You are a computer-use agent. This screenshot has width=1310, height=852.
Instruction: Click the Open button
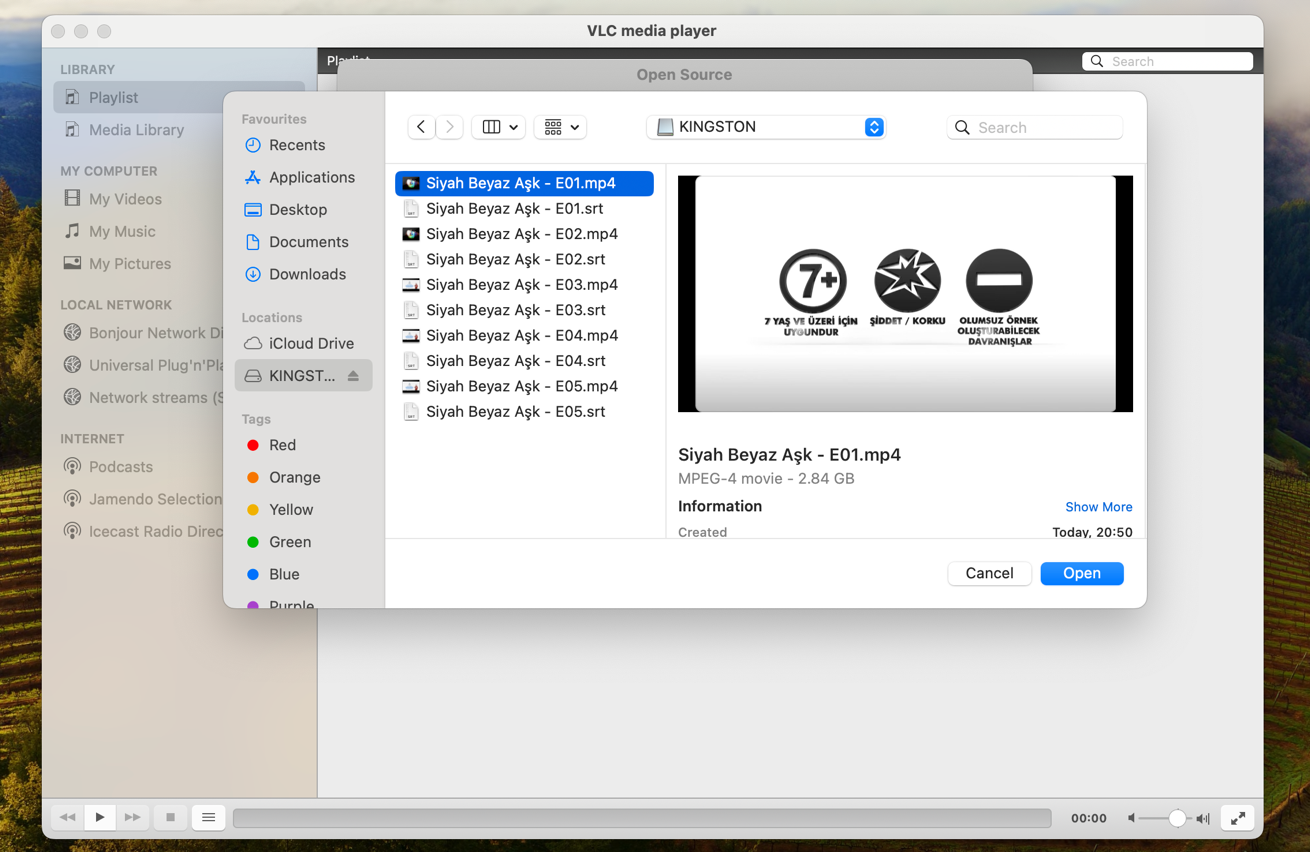1082,573
